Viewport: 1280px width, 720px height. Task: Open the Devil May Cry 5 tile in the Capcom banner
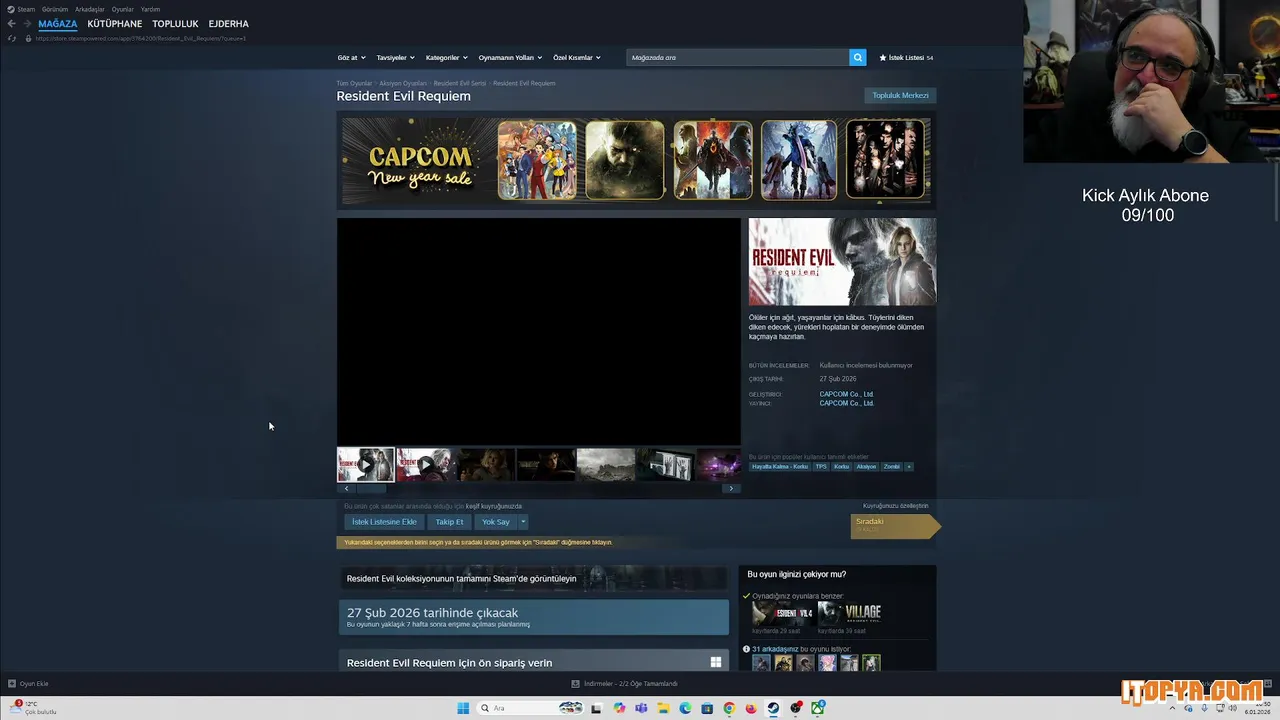click(798, 160)
